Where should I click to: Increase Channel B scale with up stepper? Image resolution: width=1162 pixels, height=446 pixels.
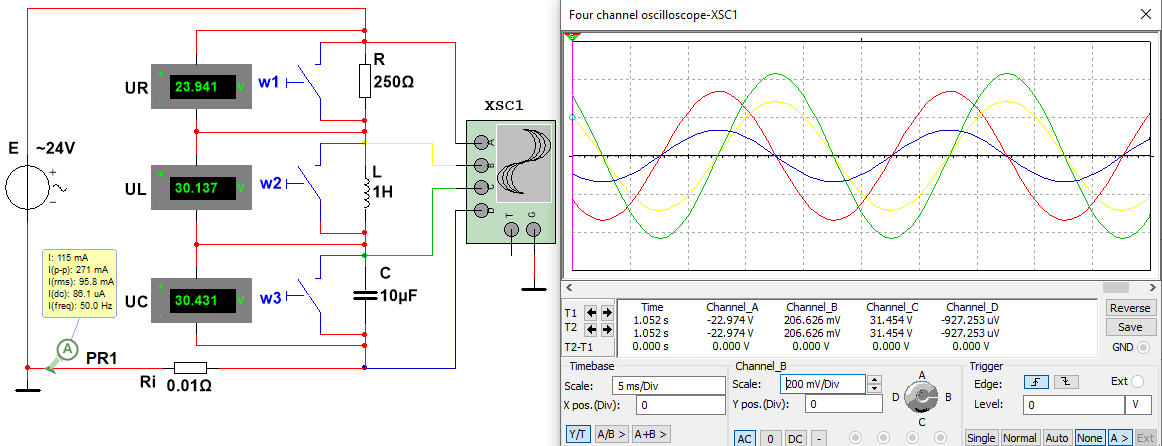pyautogui.click(x=874, y=380)
